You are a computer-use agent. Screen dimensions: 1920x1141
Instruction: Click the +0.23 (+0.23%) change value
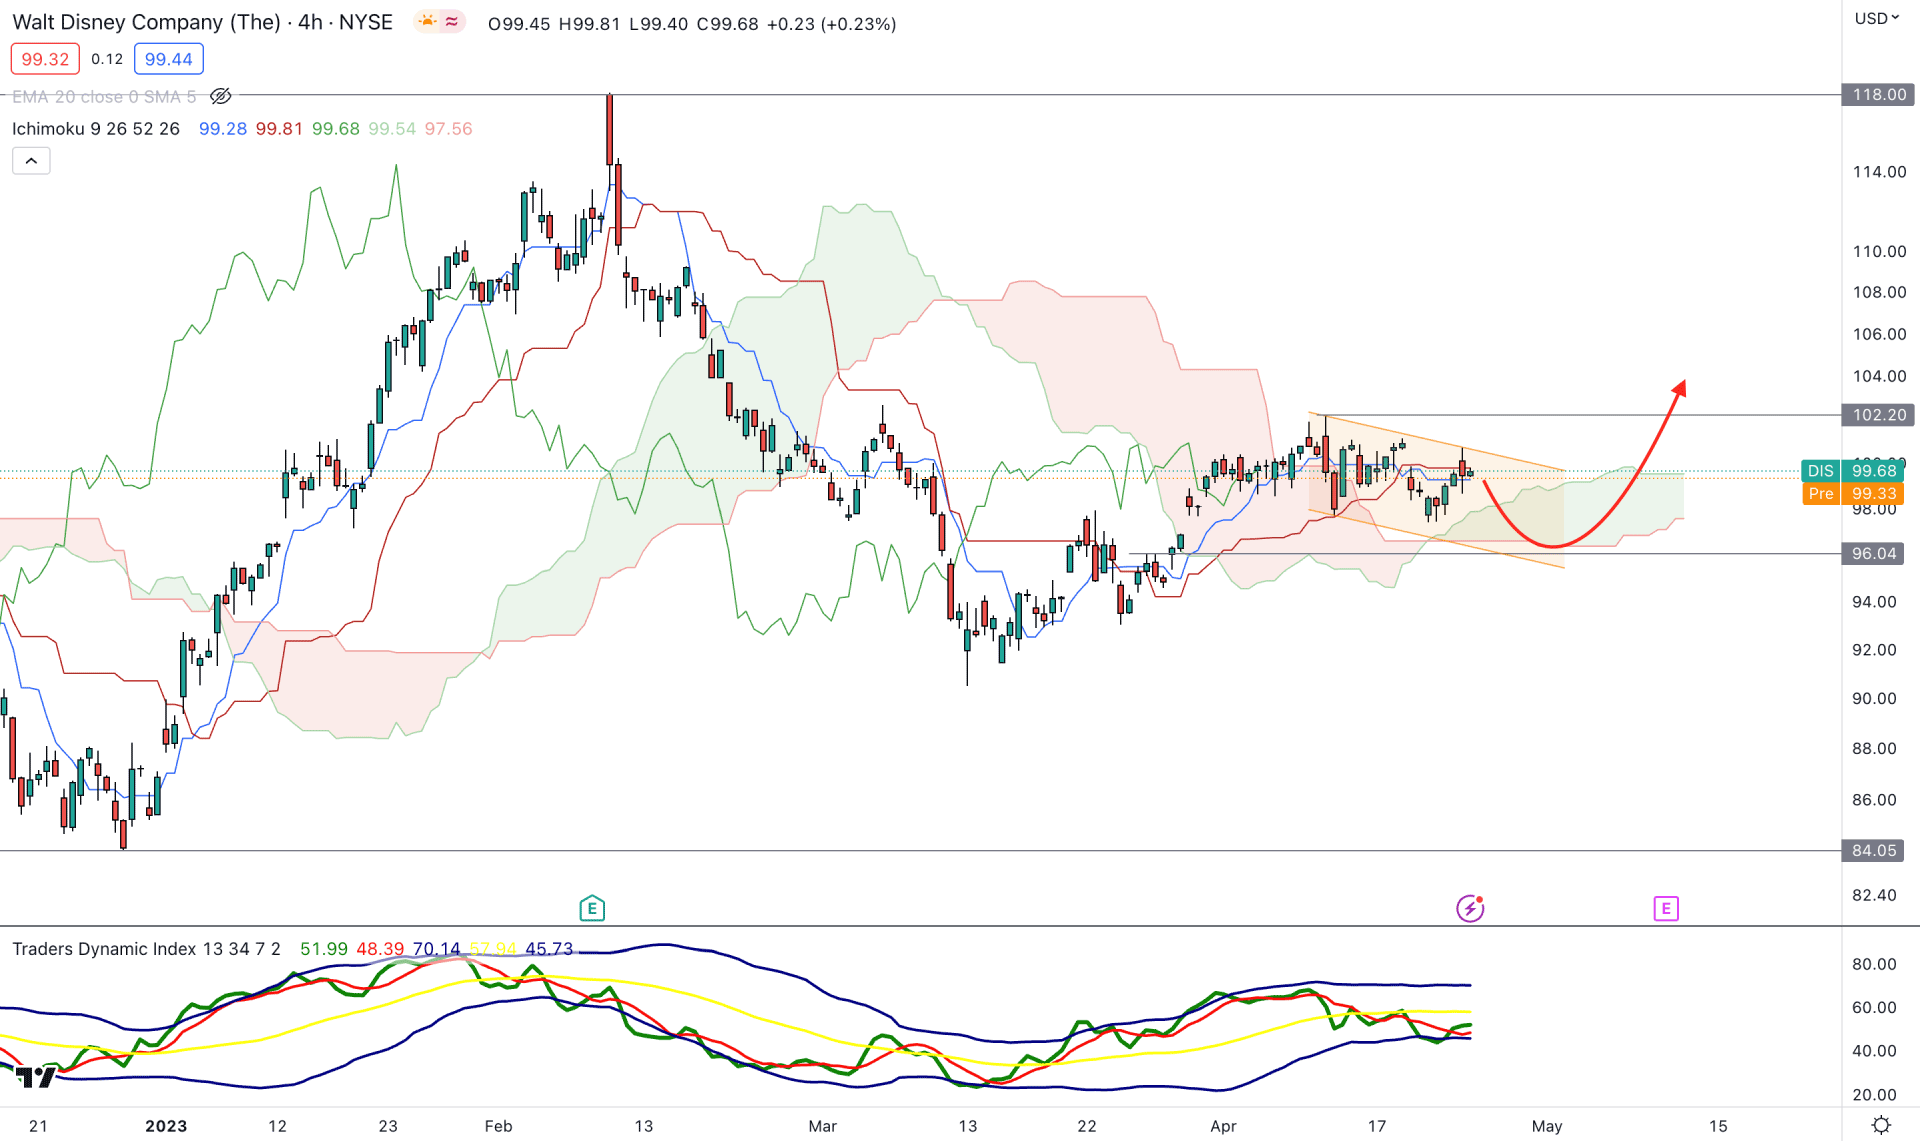click(x=831, y=24)
